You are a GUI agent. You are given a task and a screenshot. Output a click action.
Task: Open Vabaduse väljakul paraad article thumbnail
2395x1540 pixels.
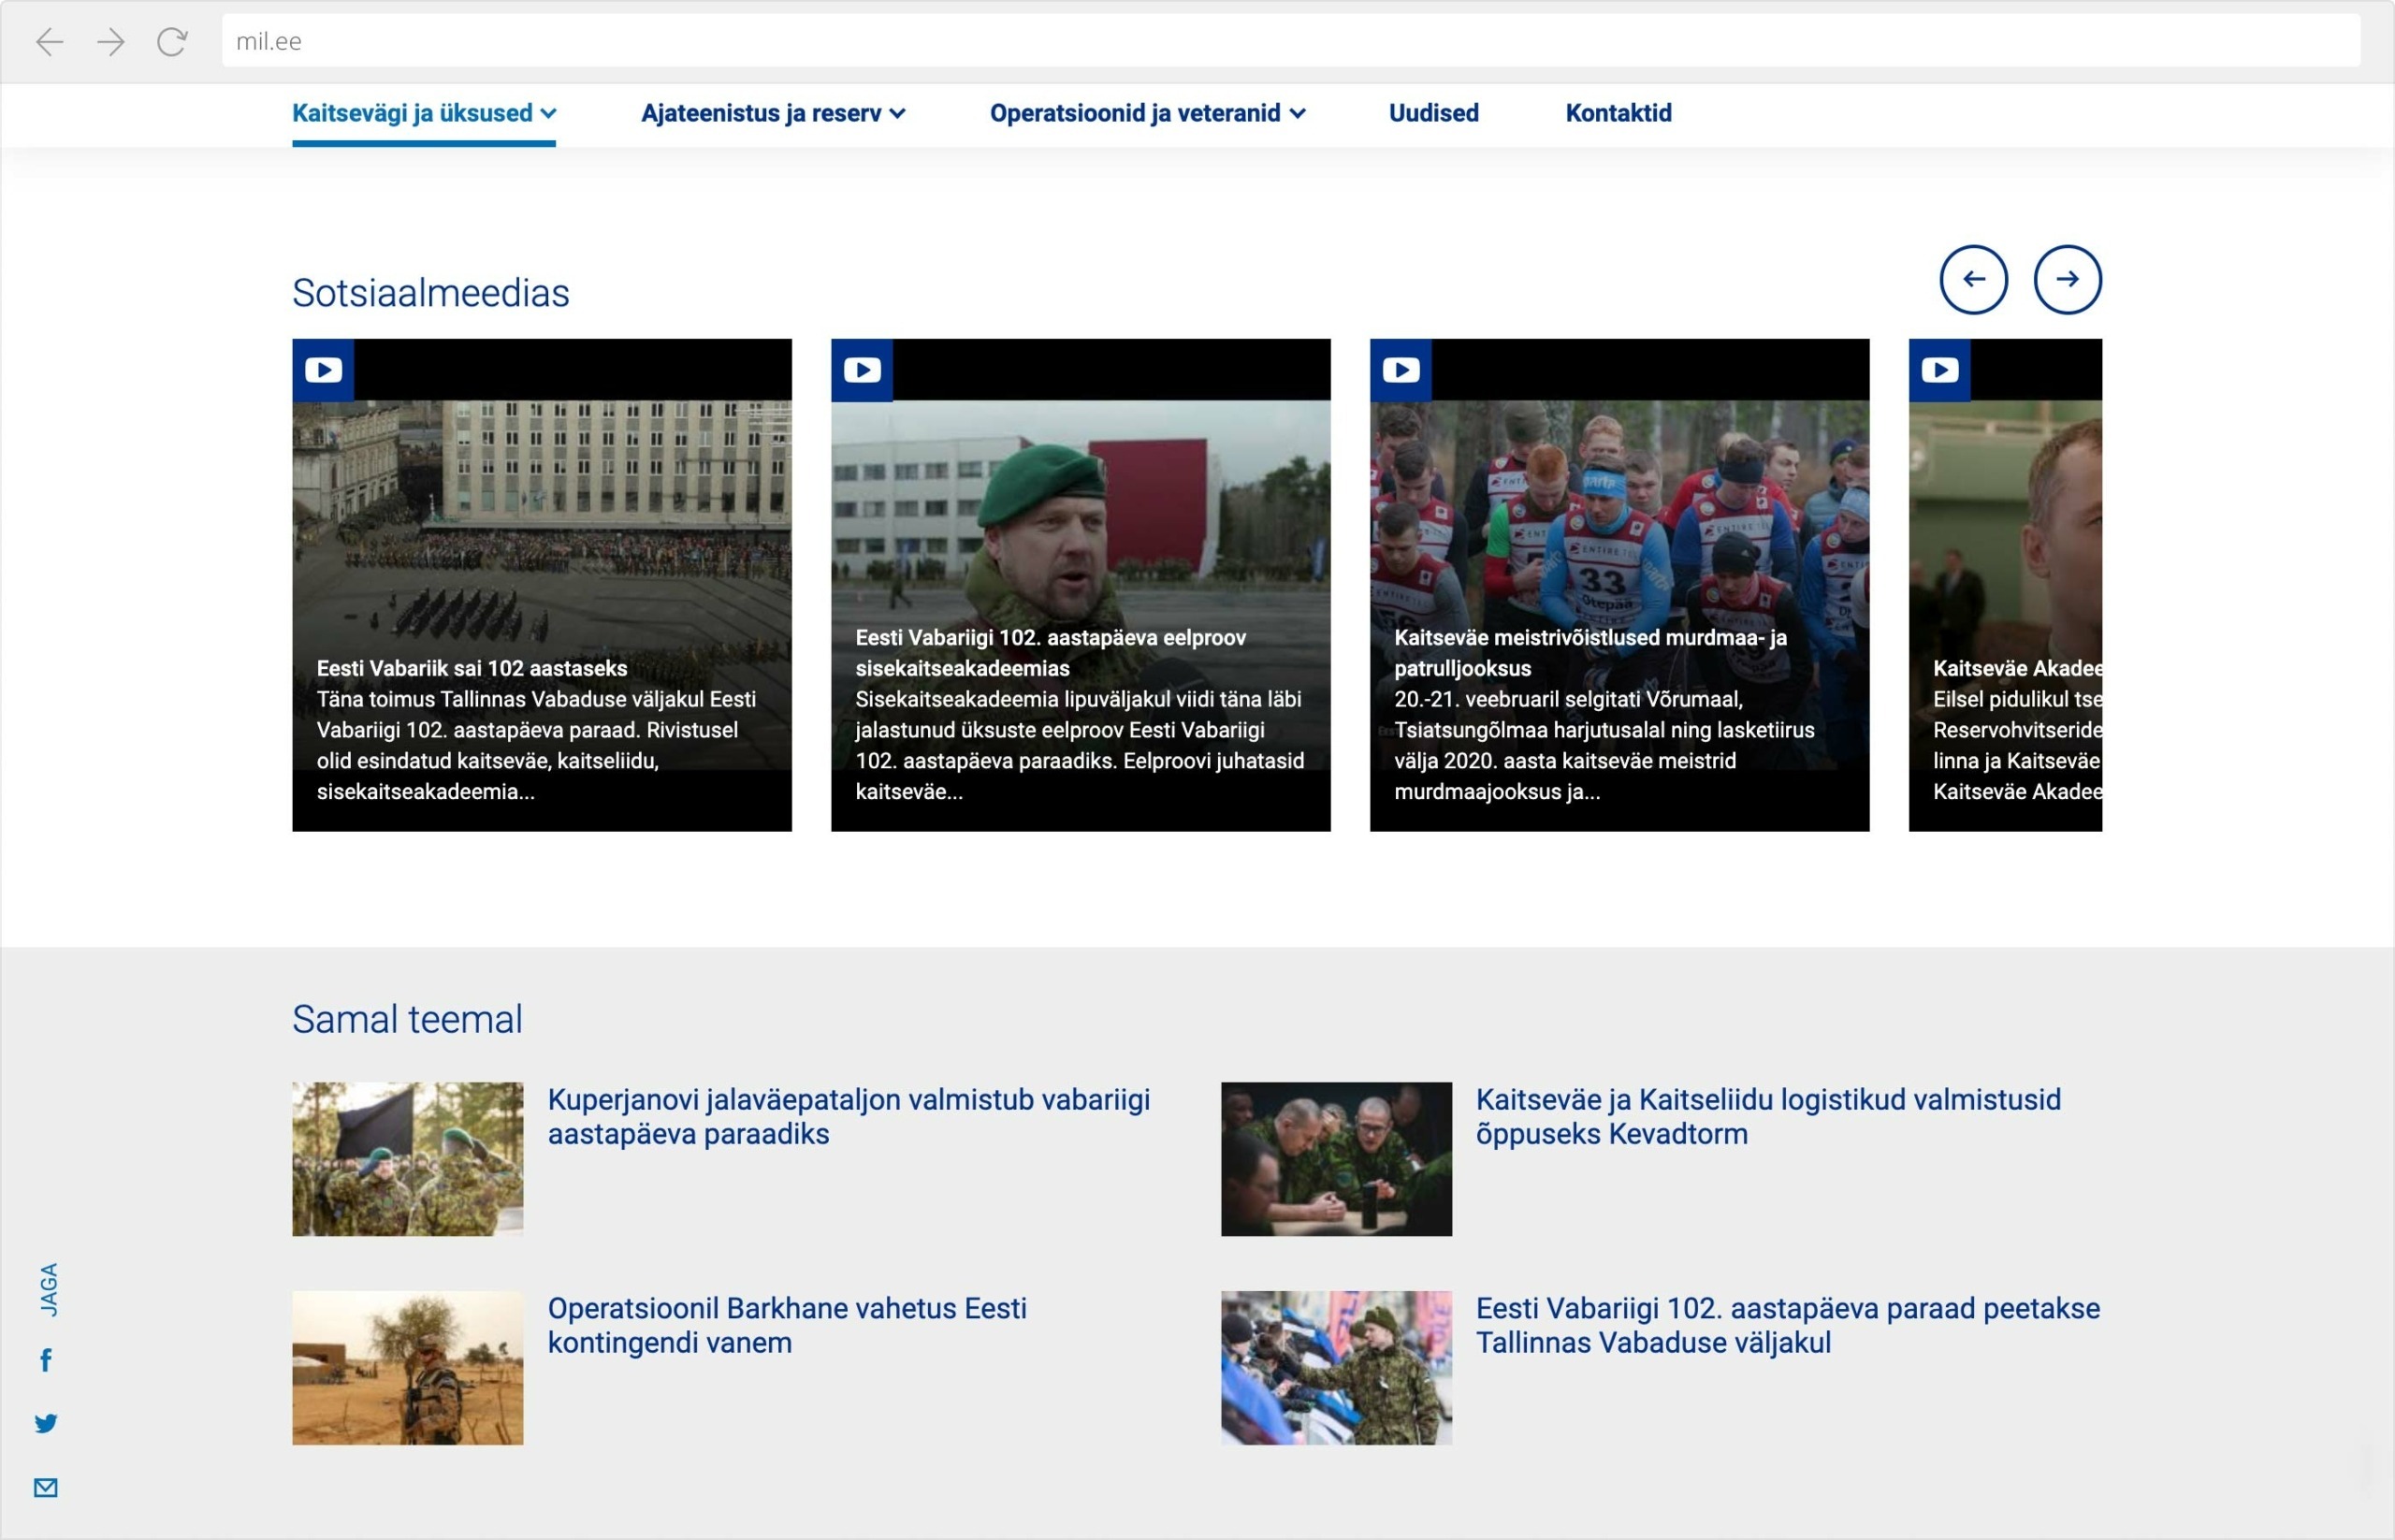[x=1335, y=1367]
